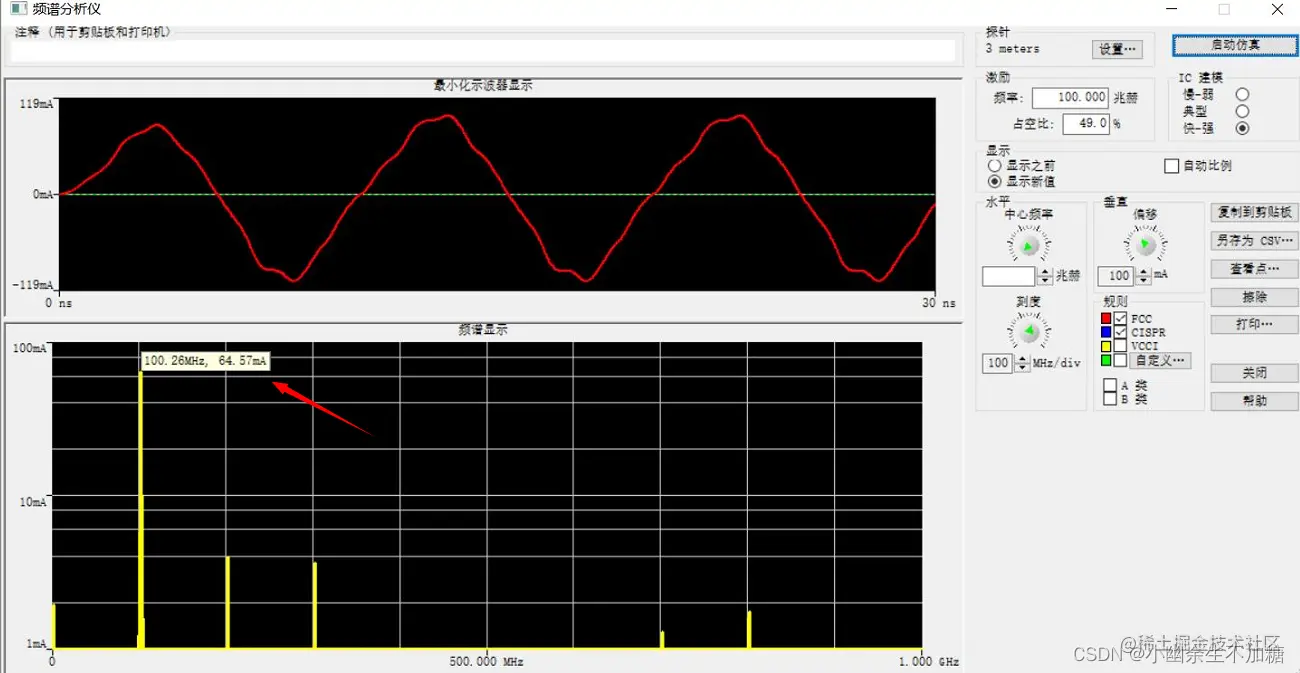Open the 自定义 custom rules button
The image size is (1300, 673).
tap(1160, 360)
